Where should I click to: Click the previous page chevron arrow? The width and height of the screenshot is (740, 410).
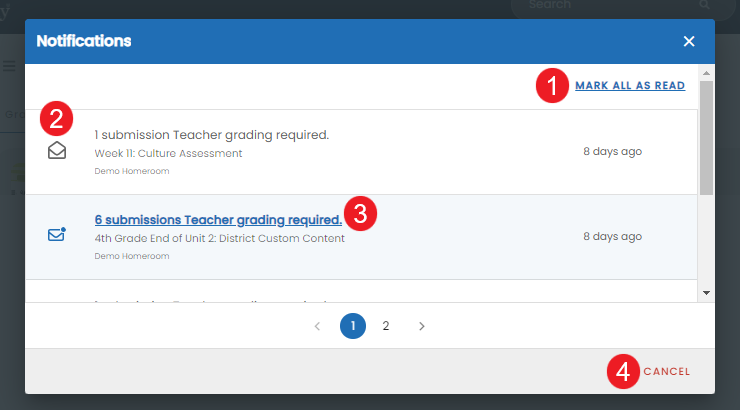[318, 326]
